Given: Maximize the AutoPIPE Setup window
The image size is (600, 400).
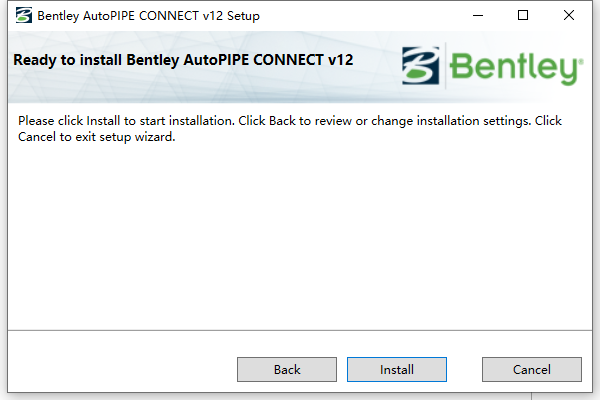Looking at the screenshot, I should tap(523, 16).
